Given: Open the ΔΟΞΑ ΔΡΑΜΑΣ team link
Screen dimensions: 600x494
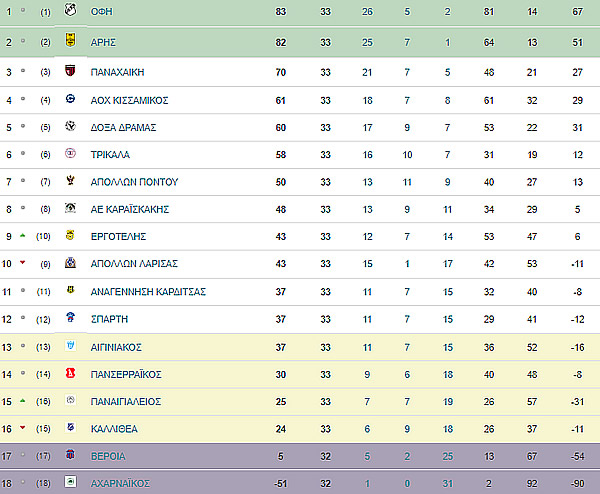Looking at the screenshot, I should coord(123,127).
